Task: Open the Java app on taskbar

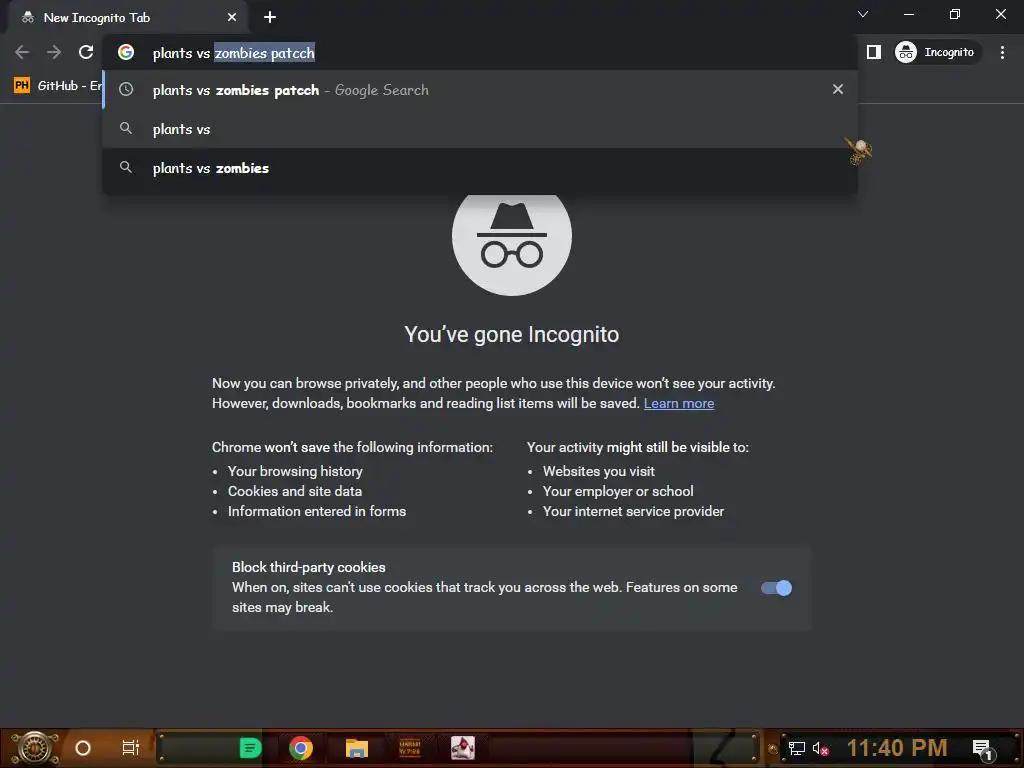Action: point(462,748)
